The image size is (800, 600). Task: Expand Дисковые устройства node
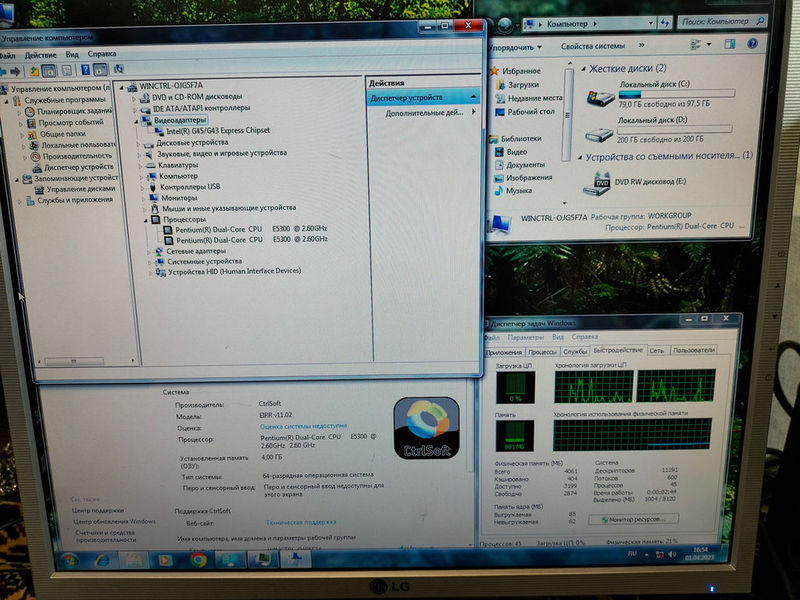coord(138,143)
